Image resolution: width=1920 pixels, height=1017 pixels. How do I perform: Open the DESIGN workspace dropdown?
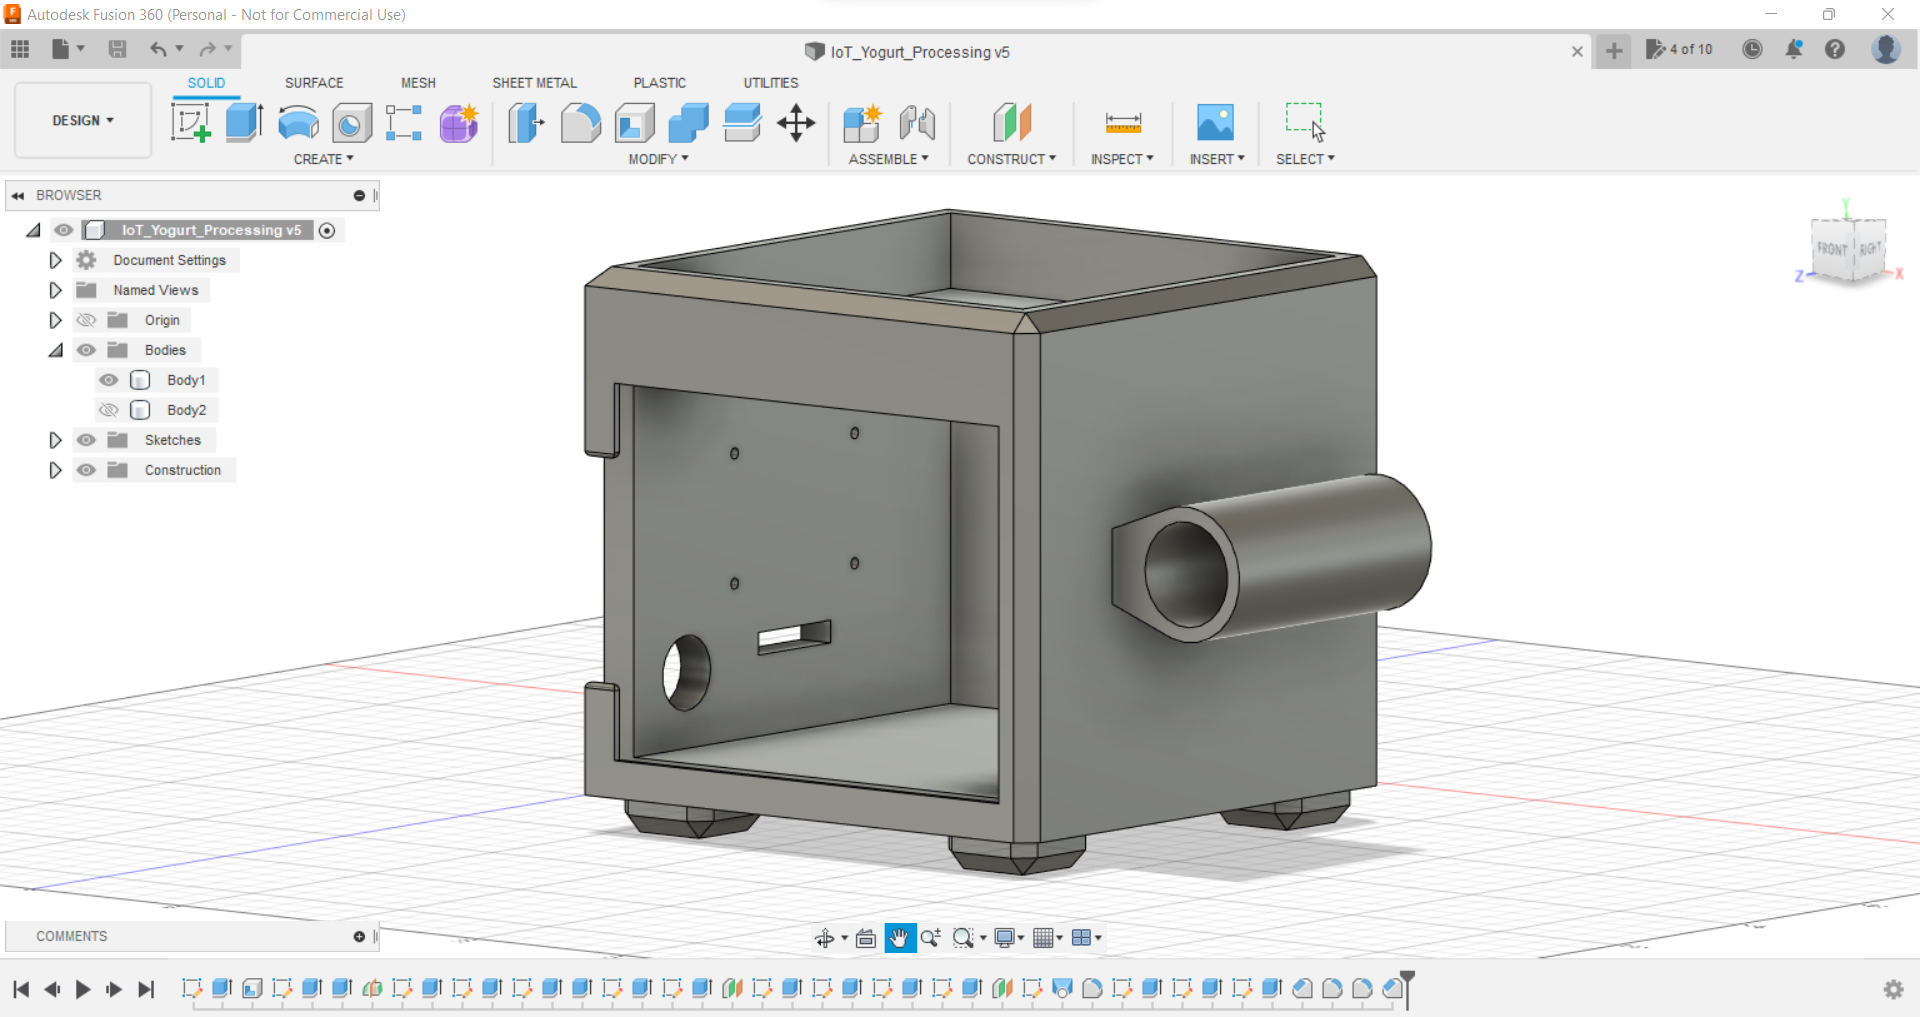pos(82,120)
